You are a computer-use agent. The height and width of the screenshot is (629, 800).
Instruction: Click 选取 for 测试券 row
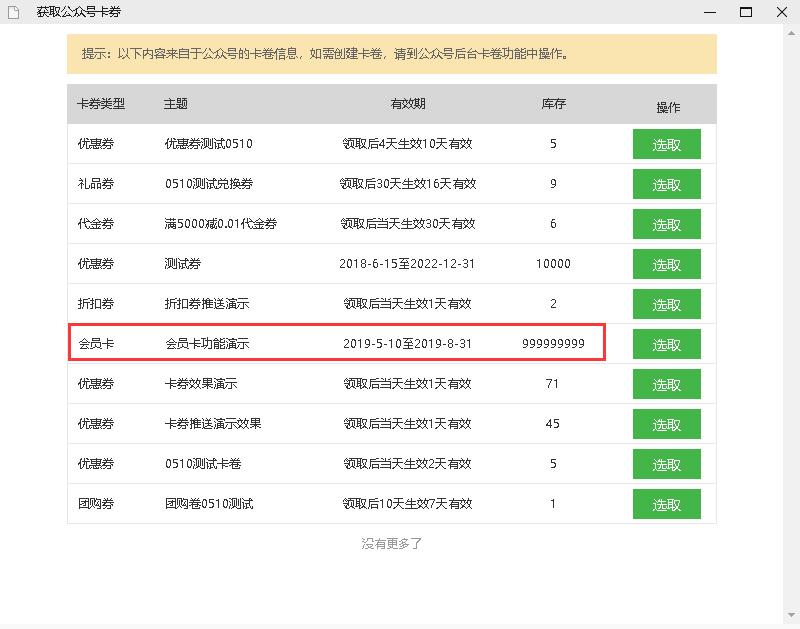(x=666, y=264)
